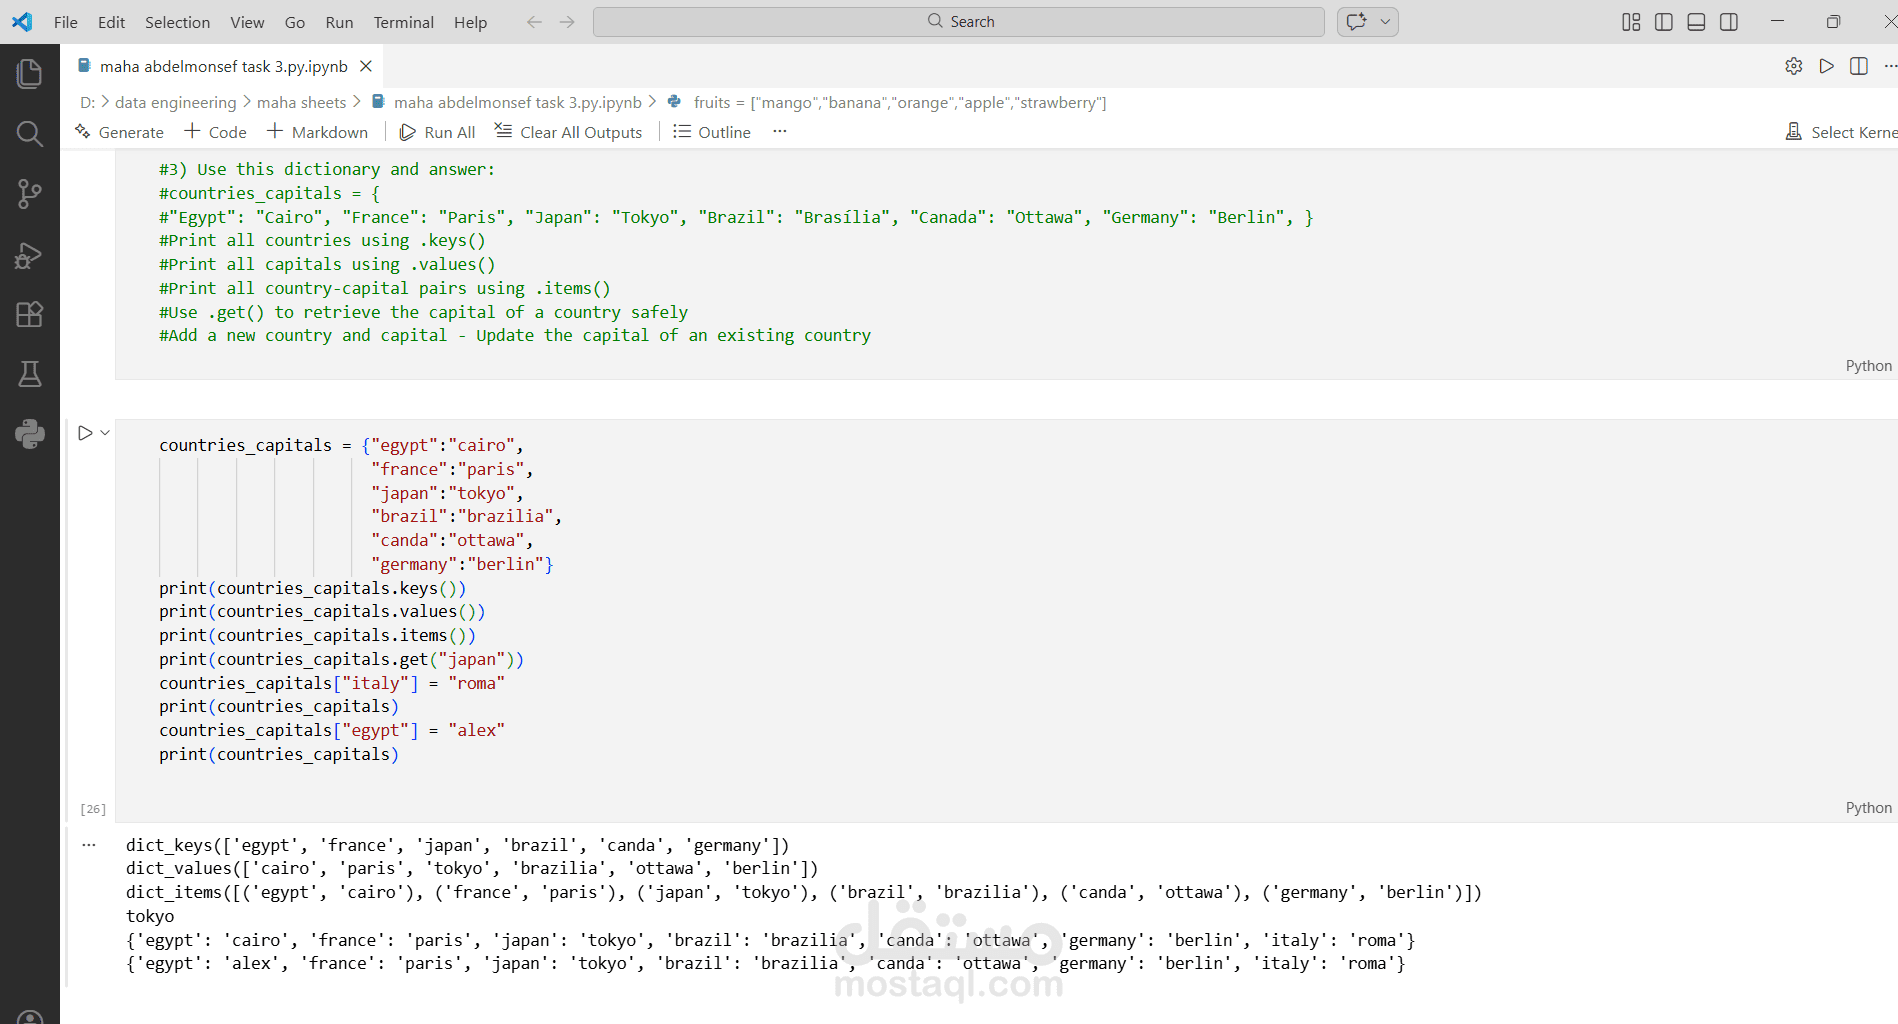Toggle the bottom panel layout

click(x=1696, y=22)
